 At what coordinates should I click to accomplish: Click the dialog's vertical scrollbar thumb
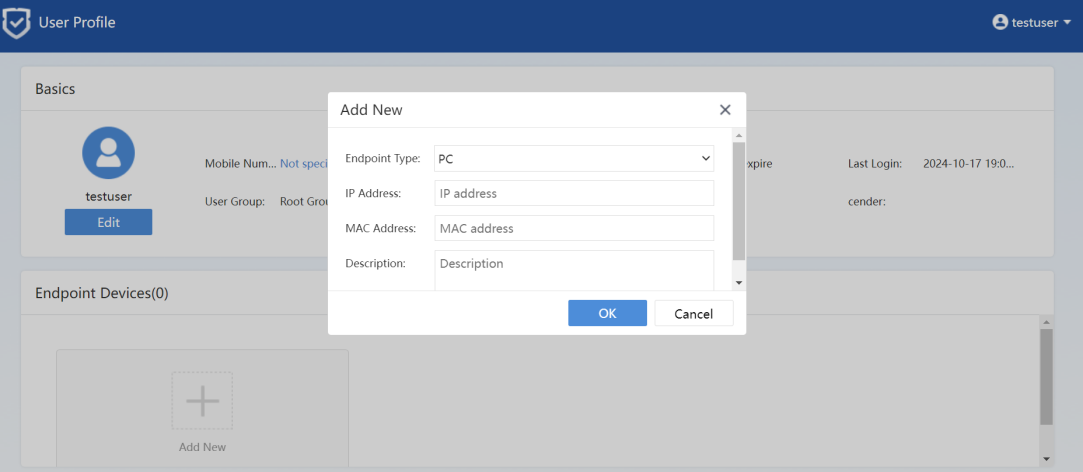tap(739, 200)
